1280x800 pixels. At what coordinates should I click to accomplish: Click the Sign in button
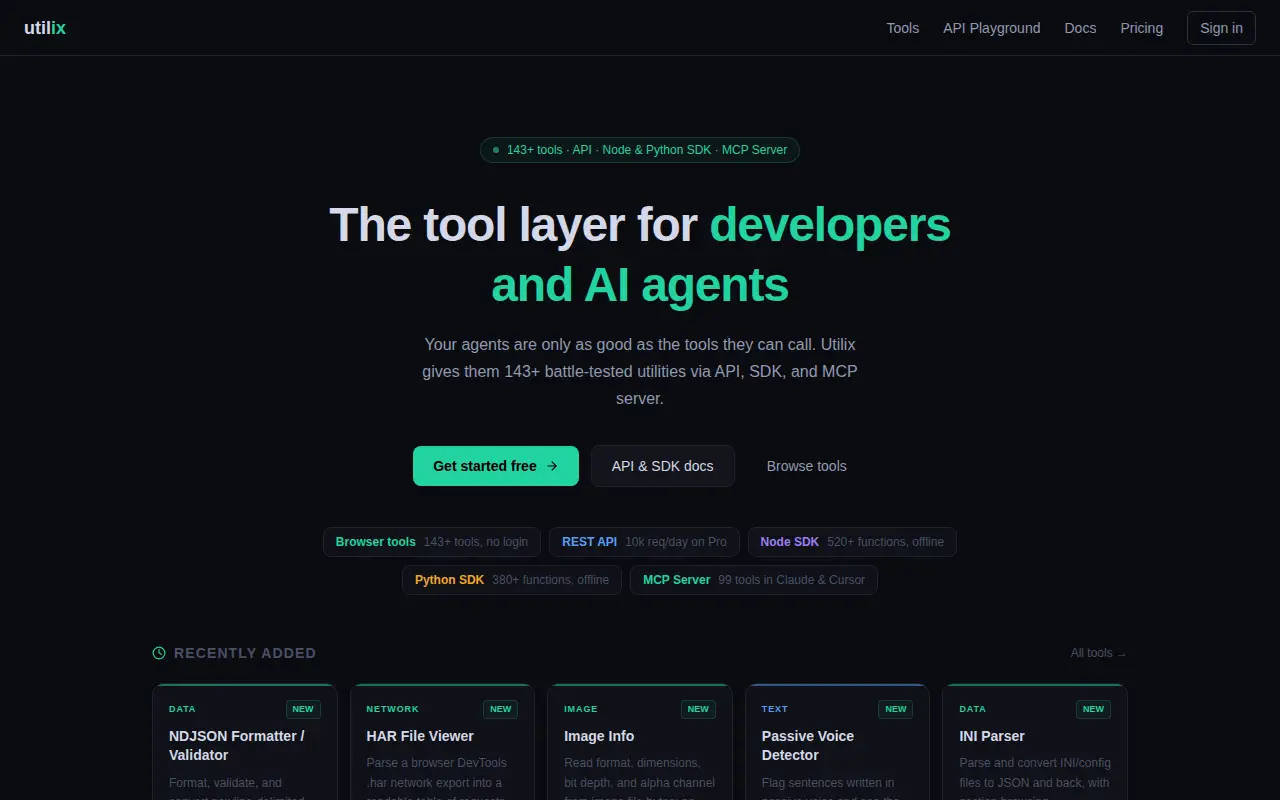[x=1221, y=28]
